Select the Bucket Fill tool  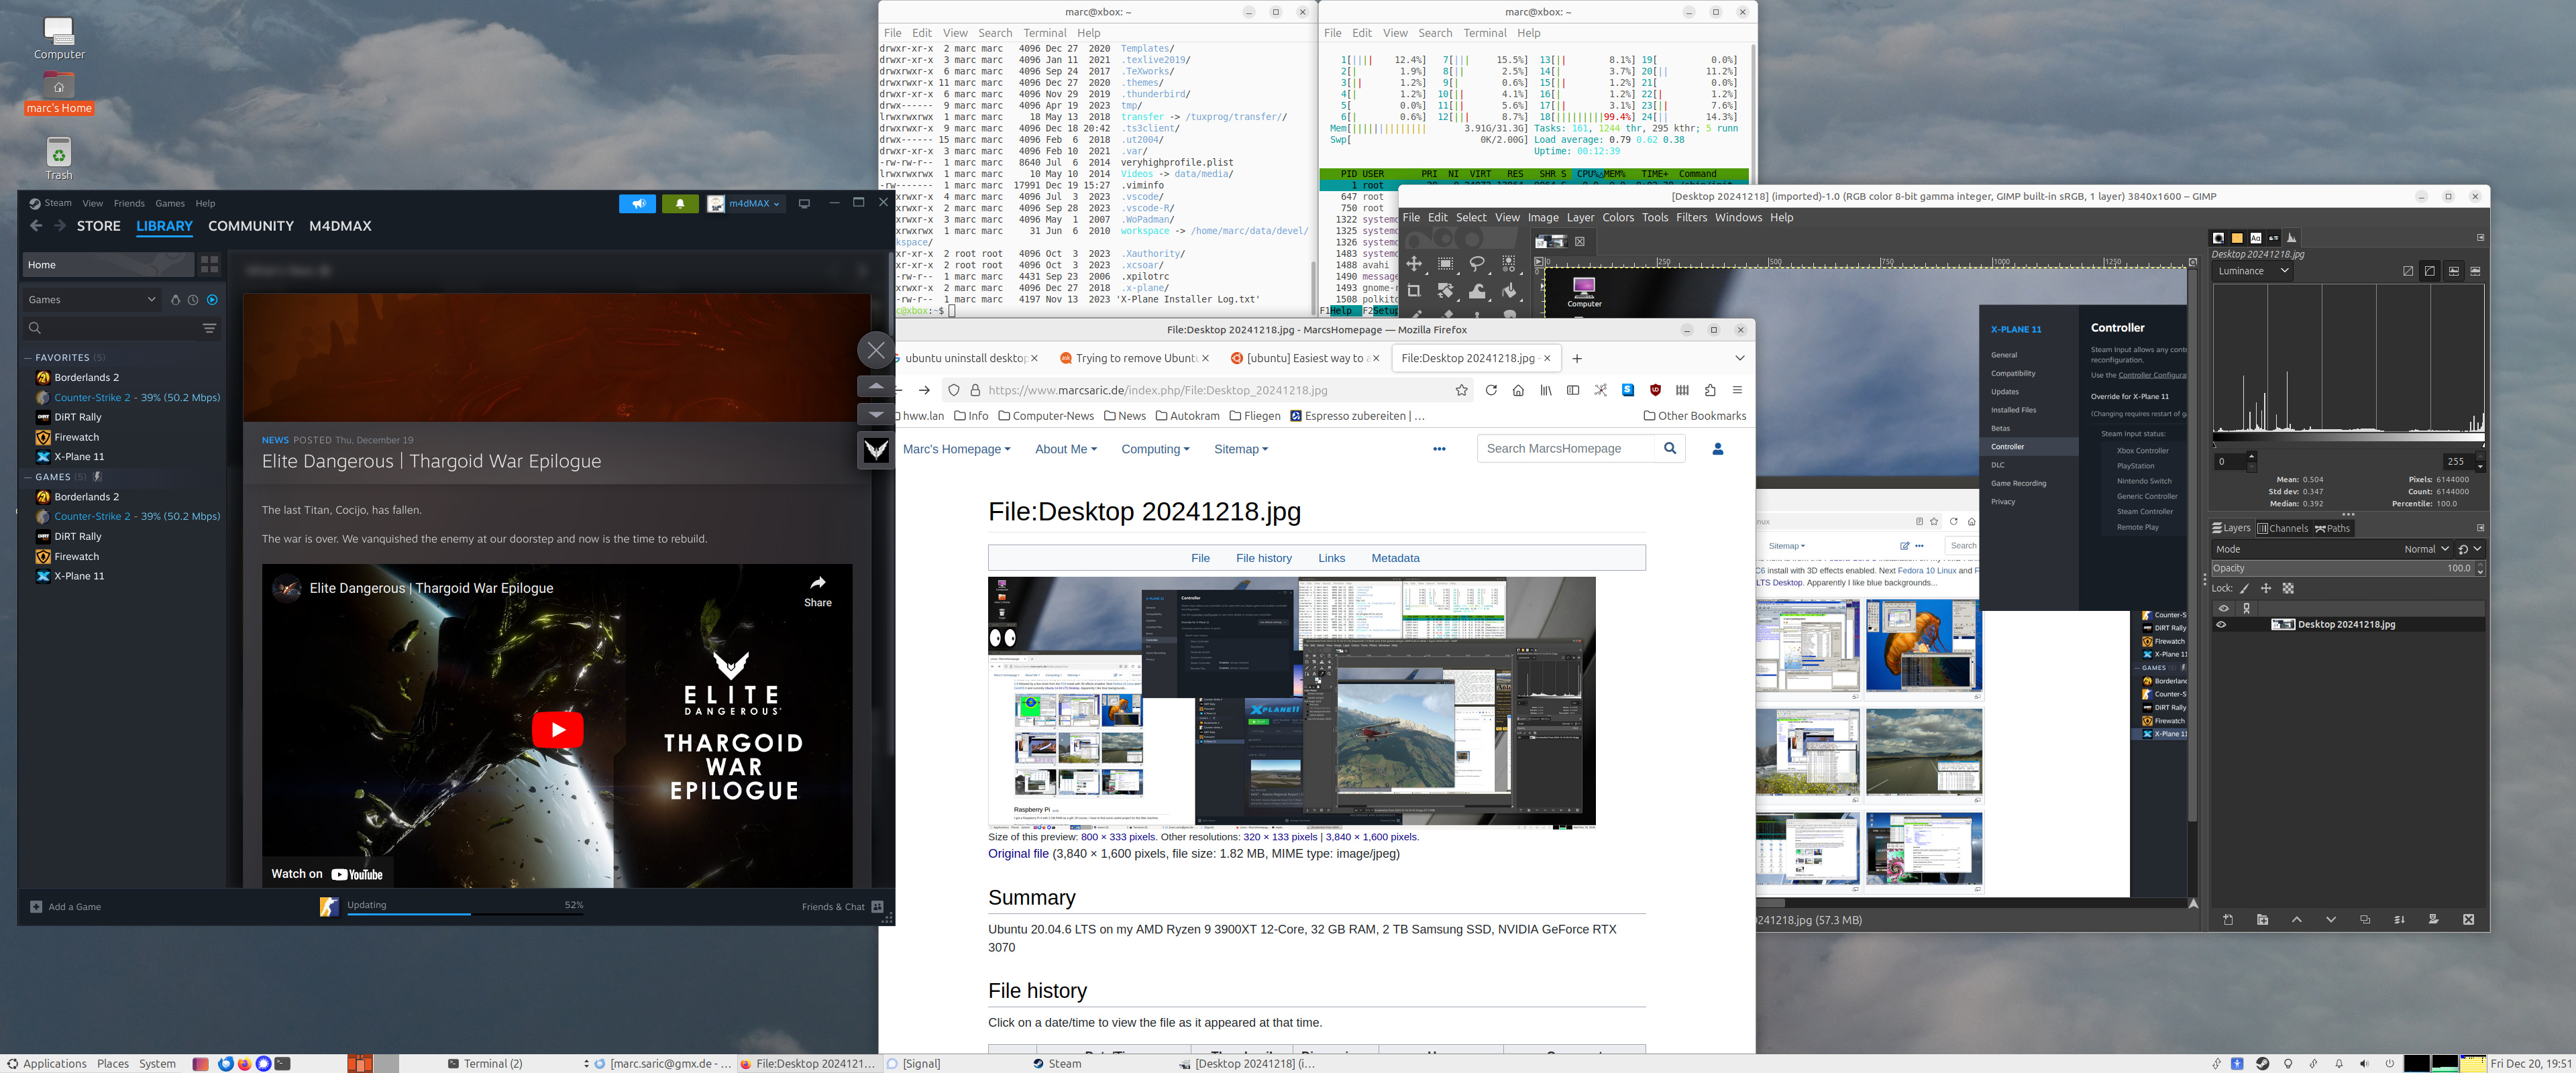[1508, 290]
